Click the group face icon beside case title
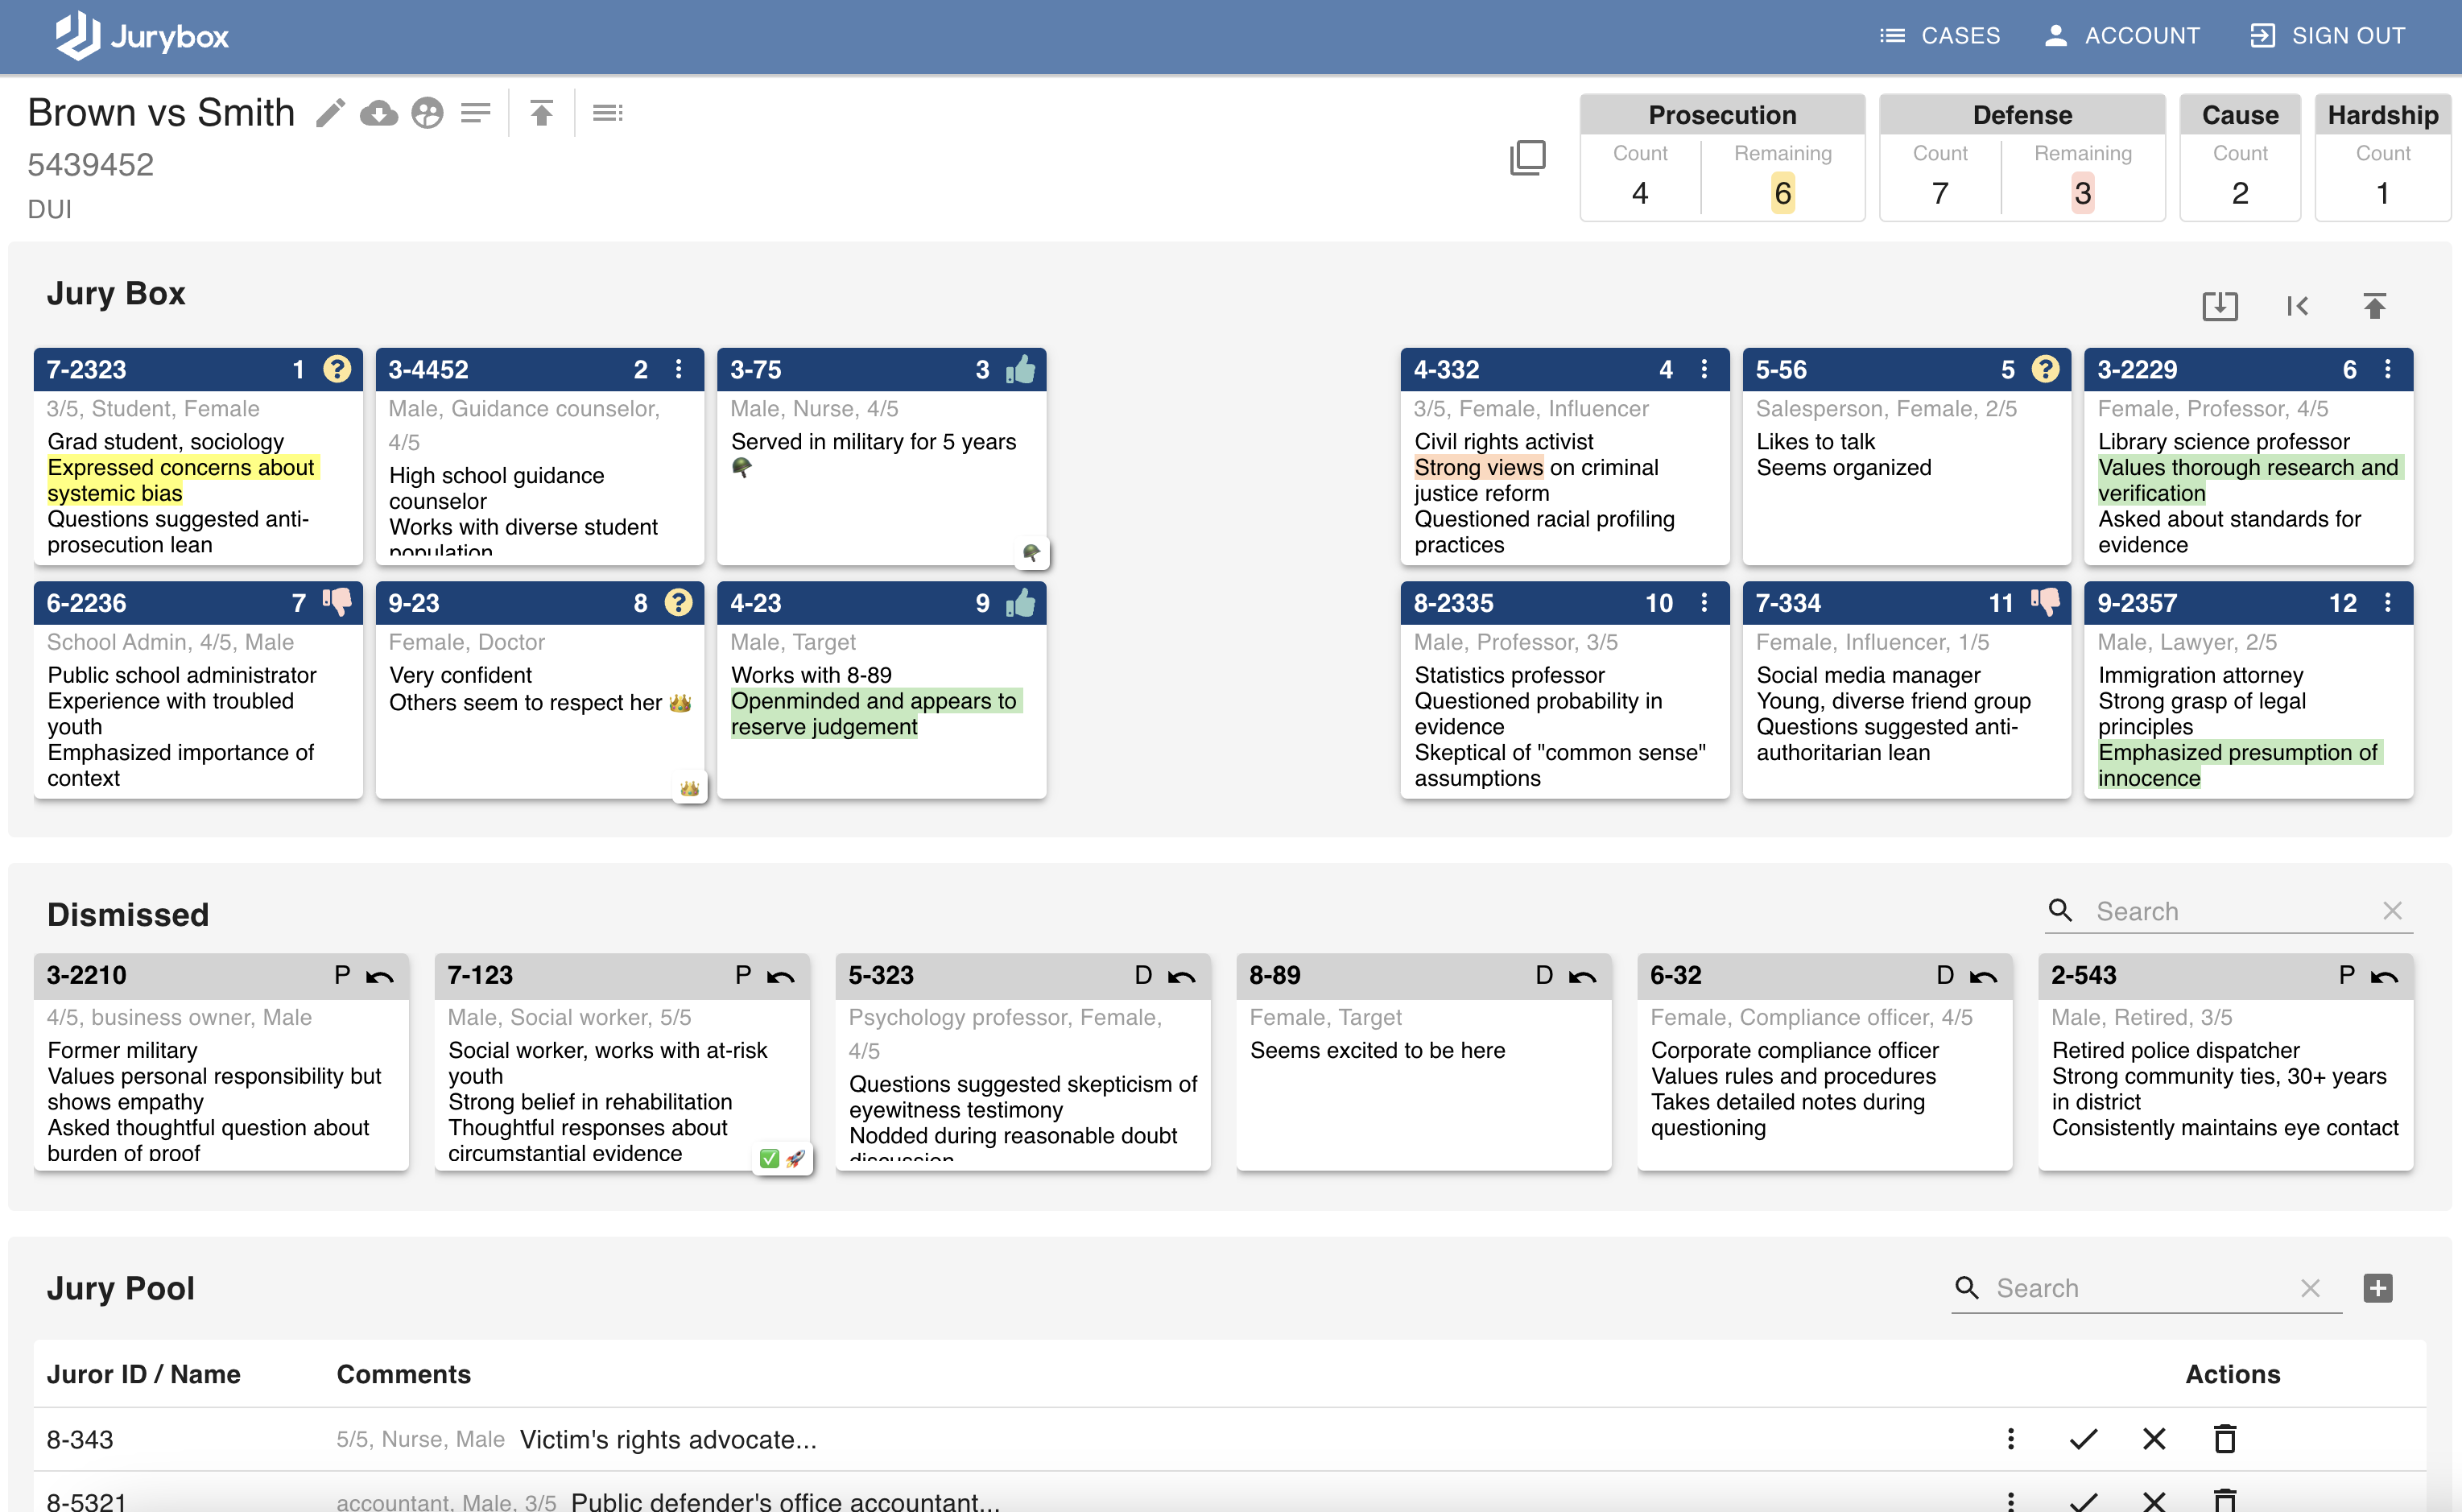 click(427, 113)
